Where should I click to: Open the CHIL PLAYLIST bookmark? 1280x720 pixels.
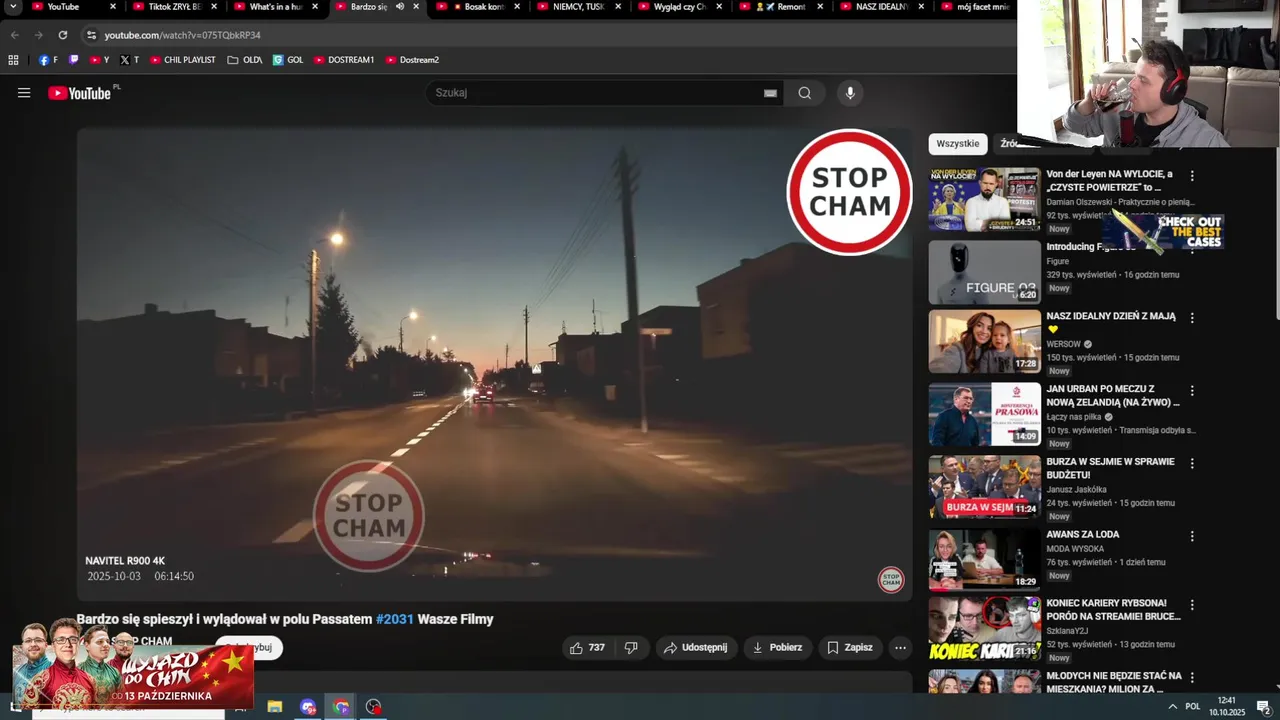tap(183, 60)
